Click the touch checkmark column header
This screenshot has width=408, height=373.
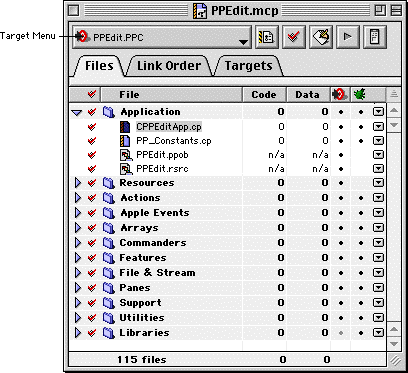coord(92,95)
